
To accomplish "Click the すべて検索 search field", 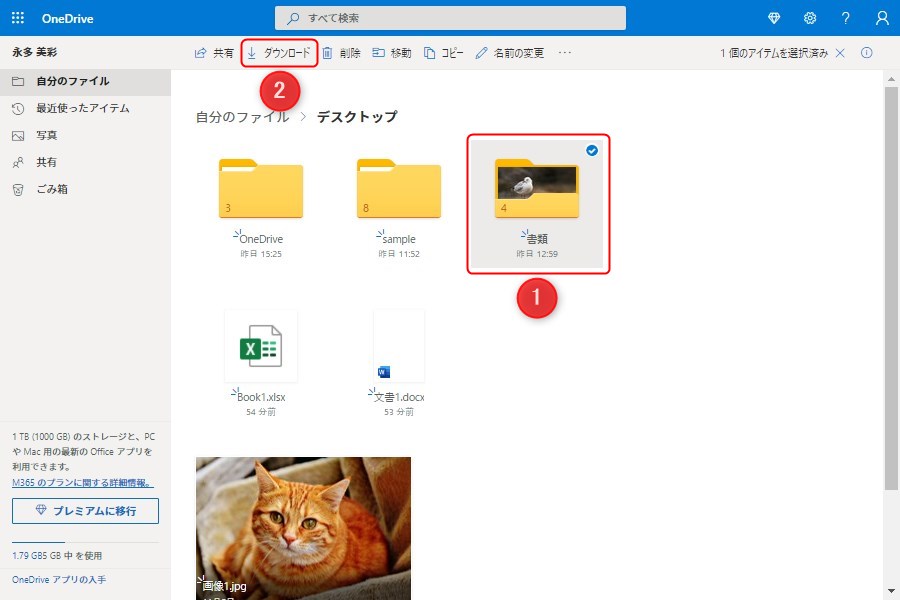I will click(450, 18).
